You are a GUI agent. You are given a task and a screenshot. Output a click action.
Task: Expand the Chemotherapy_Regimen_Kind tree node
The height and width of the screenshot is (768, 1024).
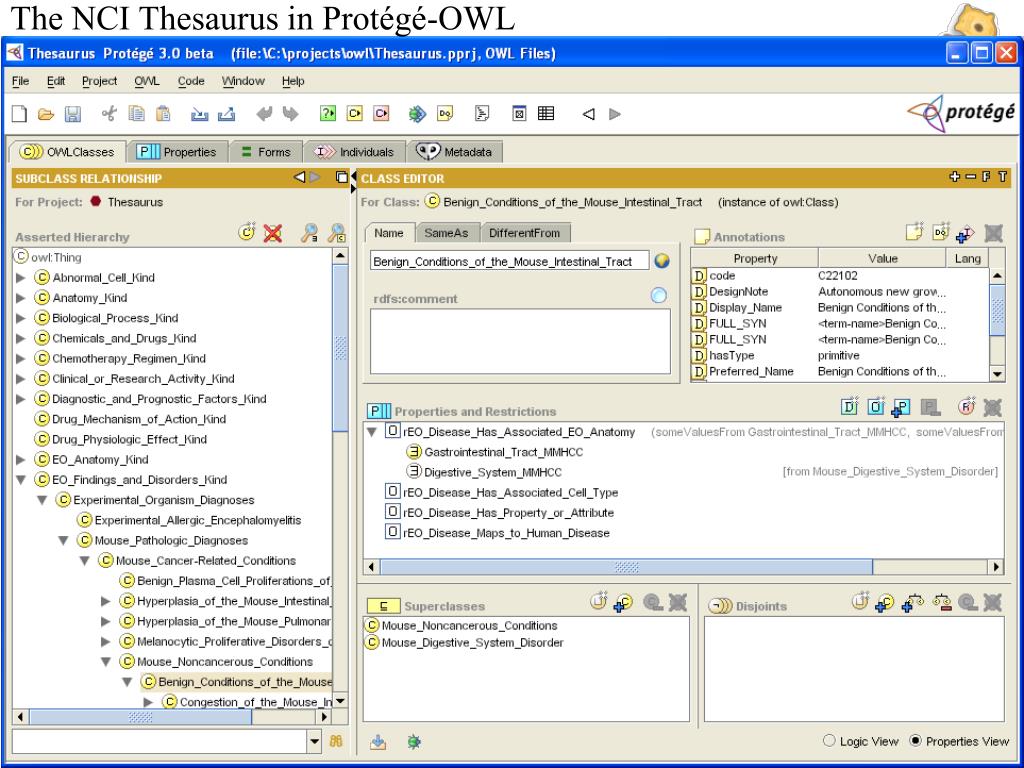[21, 359]
